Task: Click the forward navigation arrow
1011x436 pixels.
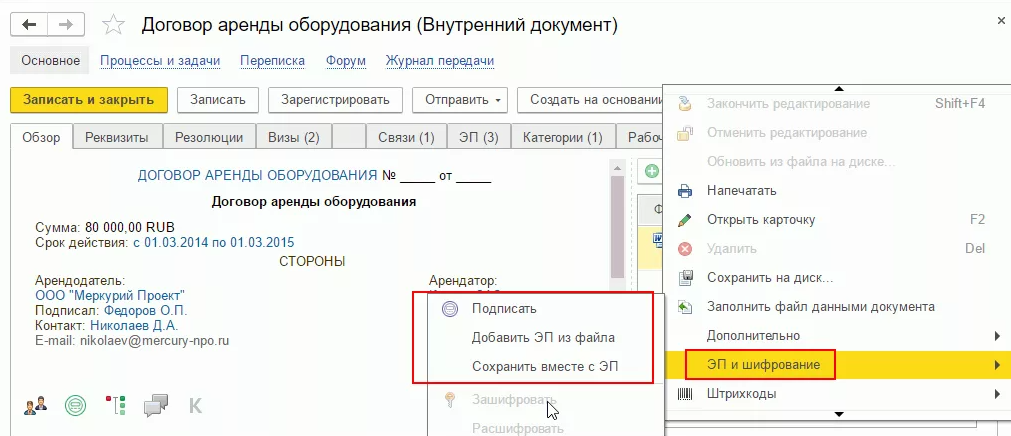Action: (x=64, y=23)
